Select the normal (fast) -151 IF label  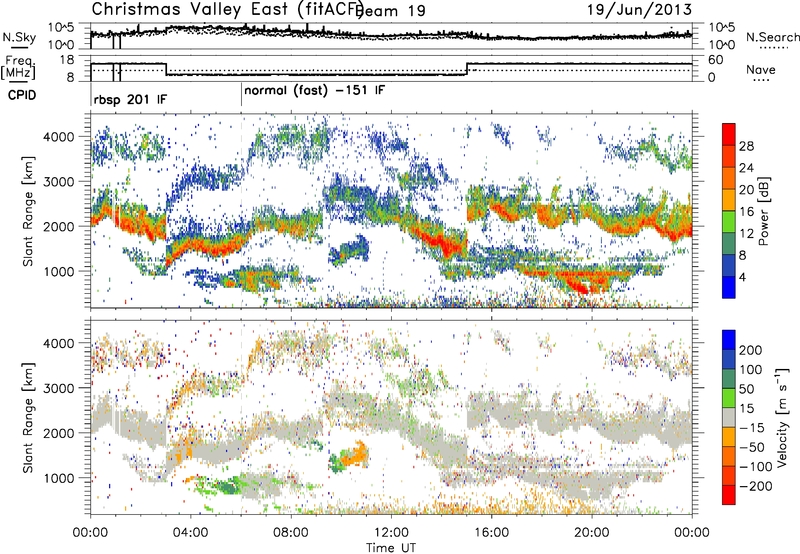314,91
